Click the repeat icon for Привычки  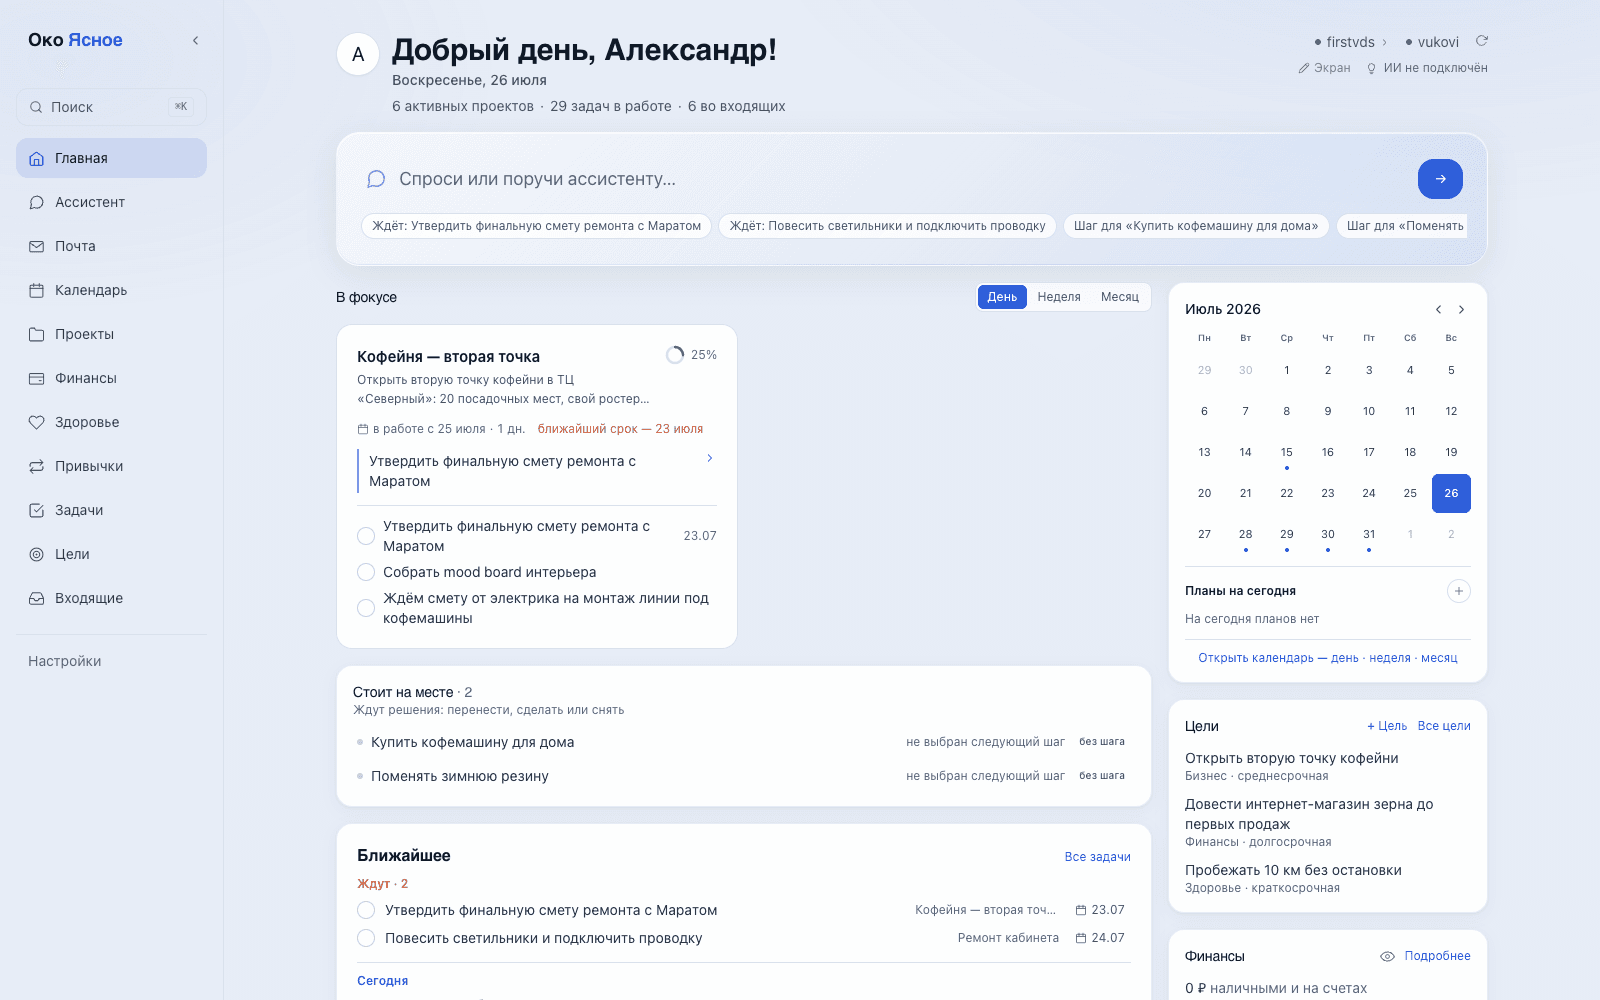37,467
